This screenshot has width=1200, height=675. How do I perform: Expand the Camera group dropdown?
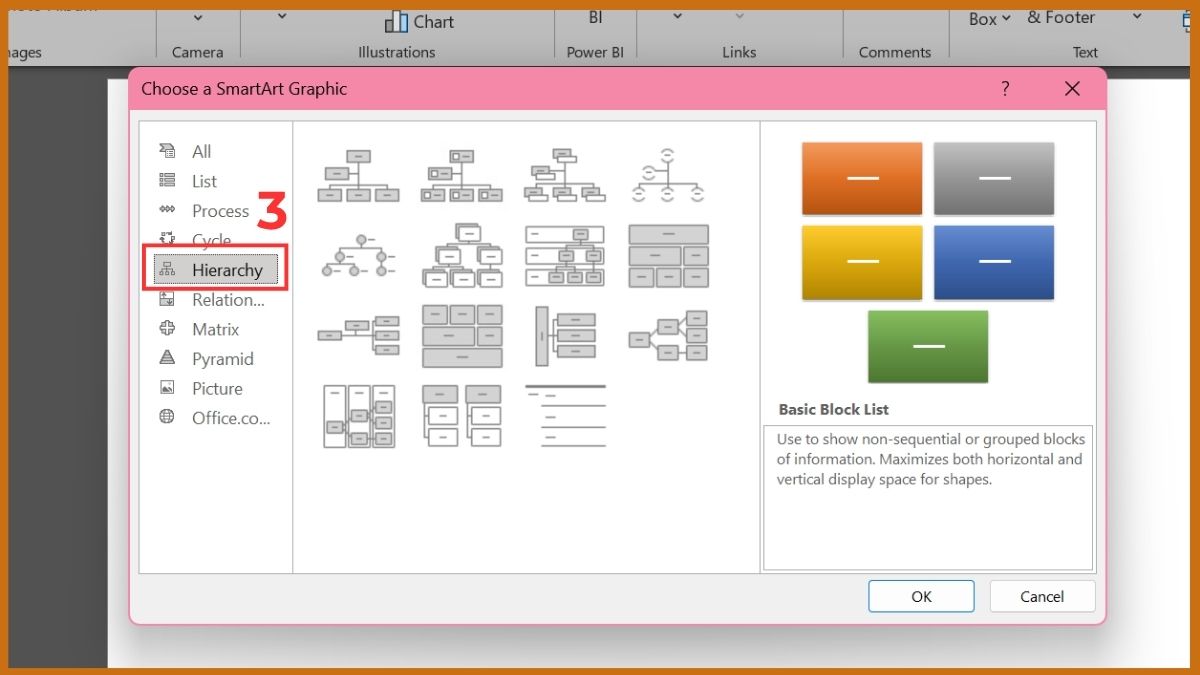pos(197,17)
